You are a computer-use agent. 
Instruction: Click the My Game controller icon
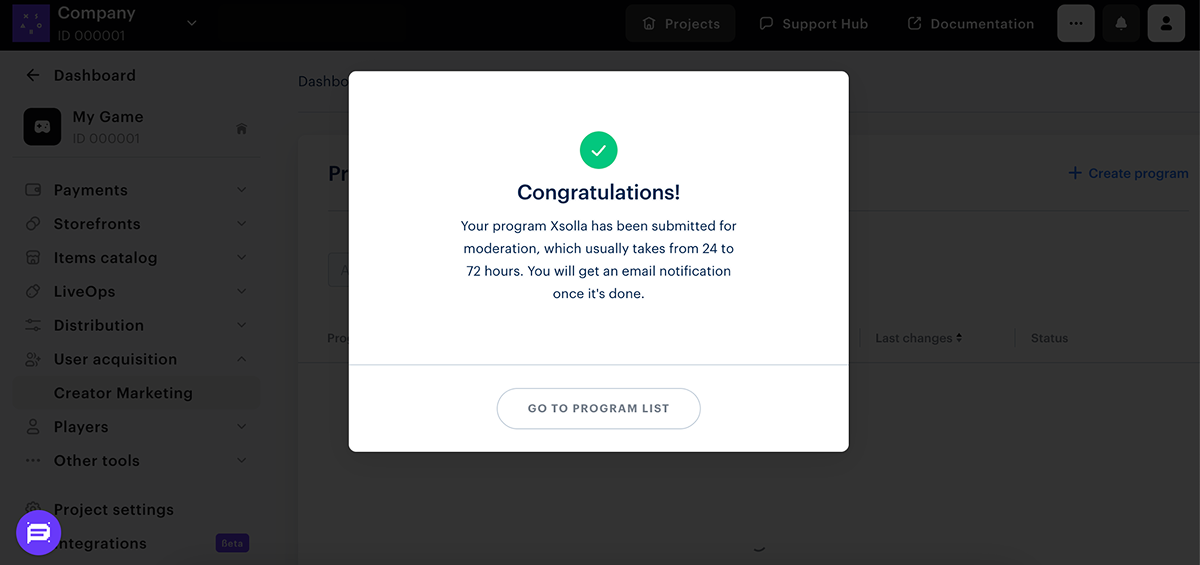click(42, 128)
